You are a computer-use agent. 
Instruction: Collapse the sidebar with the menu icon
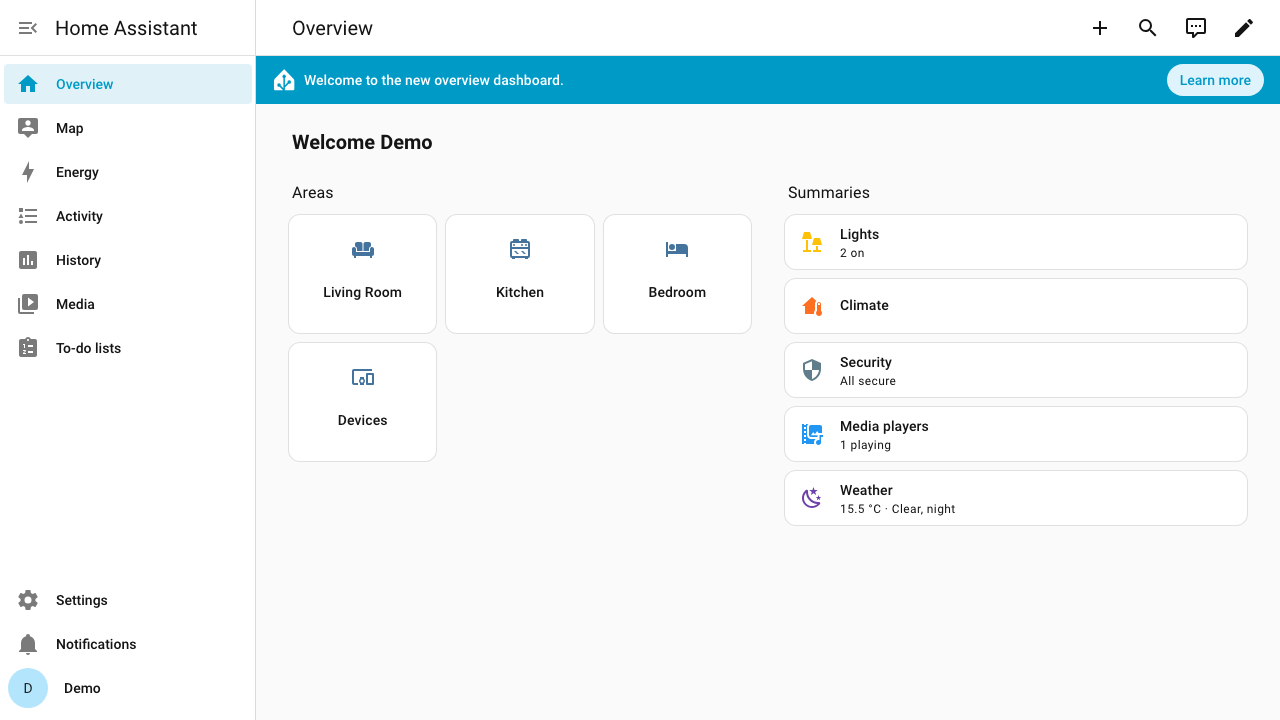pyautogui.click(x=28, y=28)
